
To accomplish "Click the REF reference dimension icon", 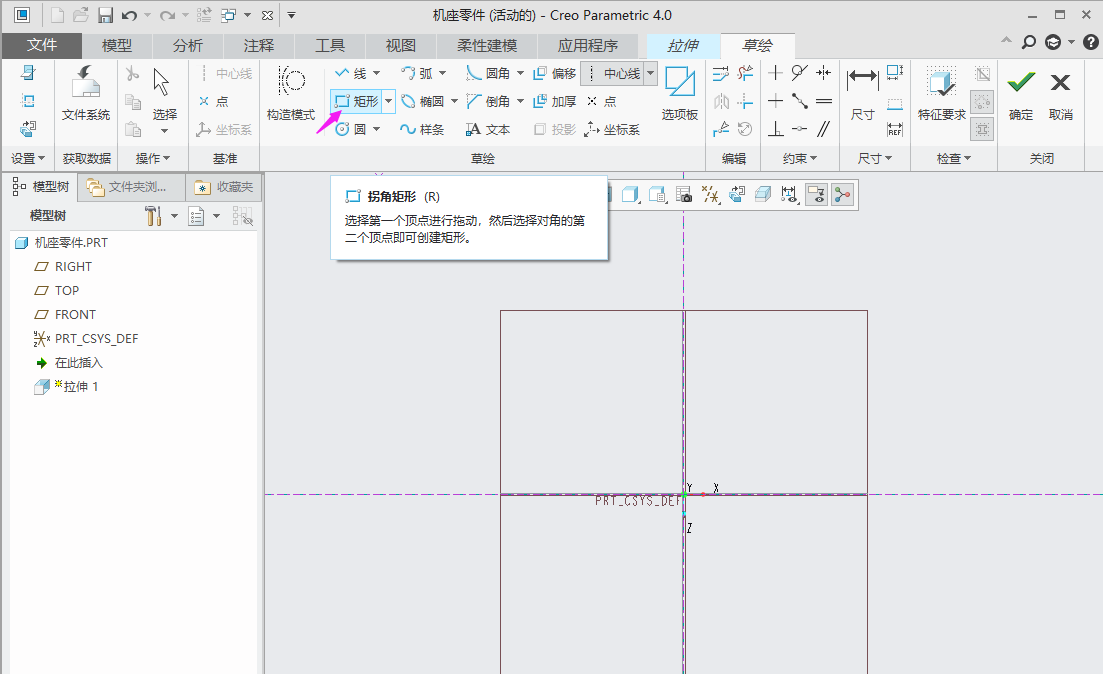I will tap(895, 129).
